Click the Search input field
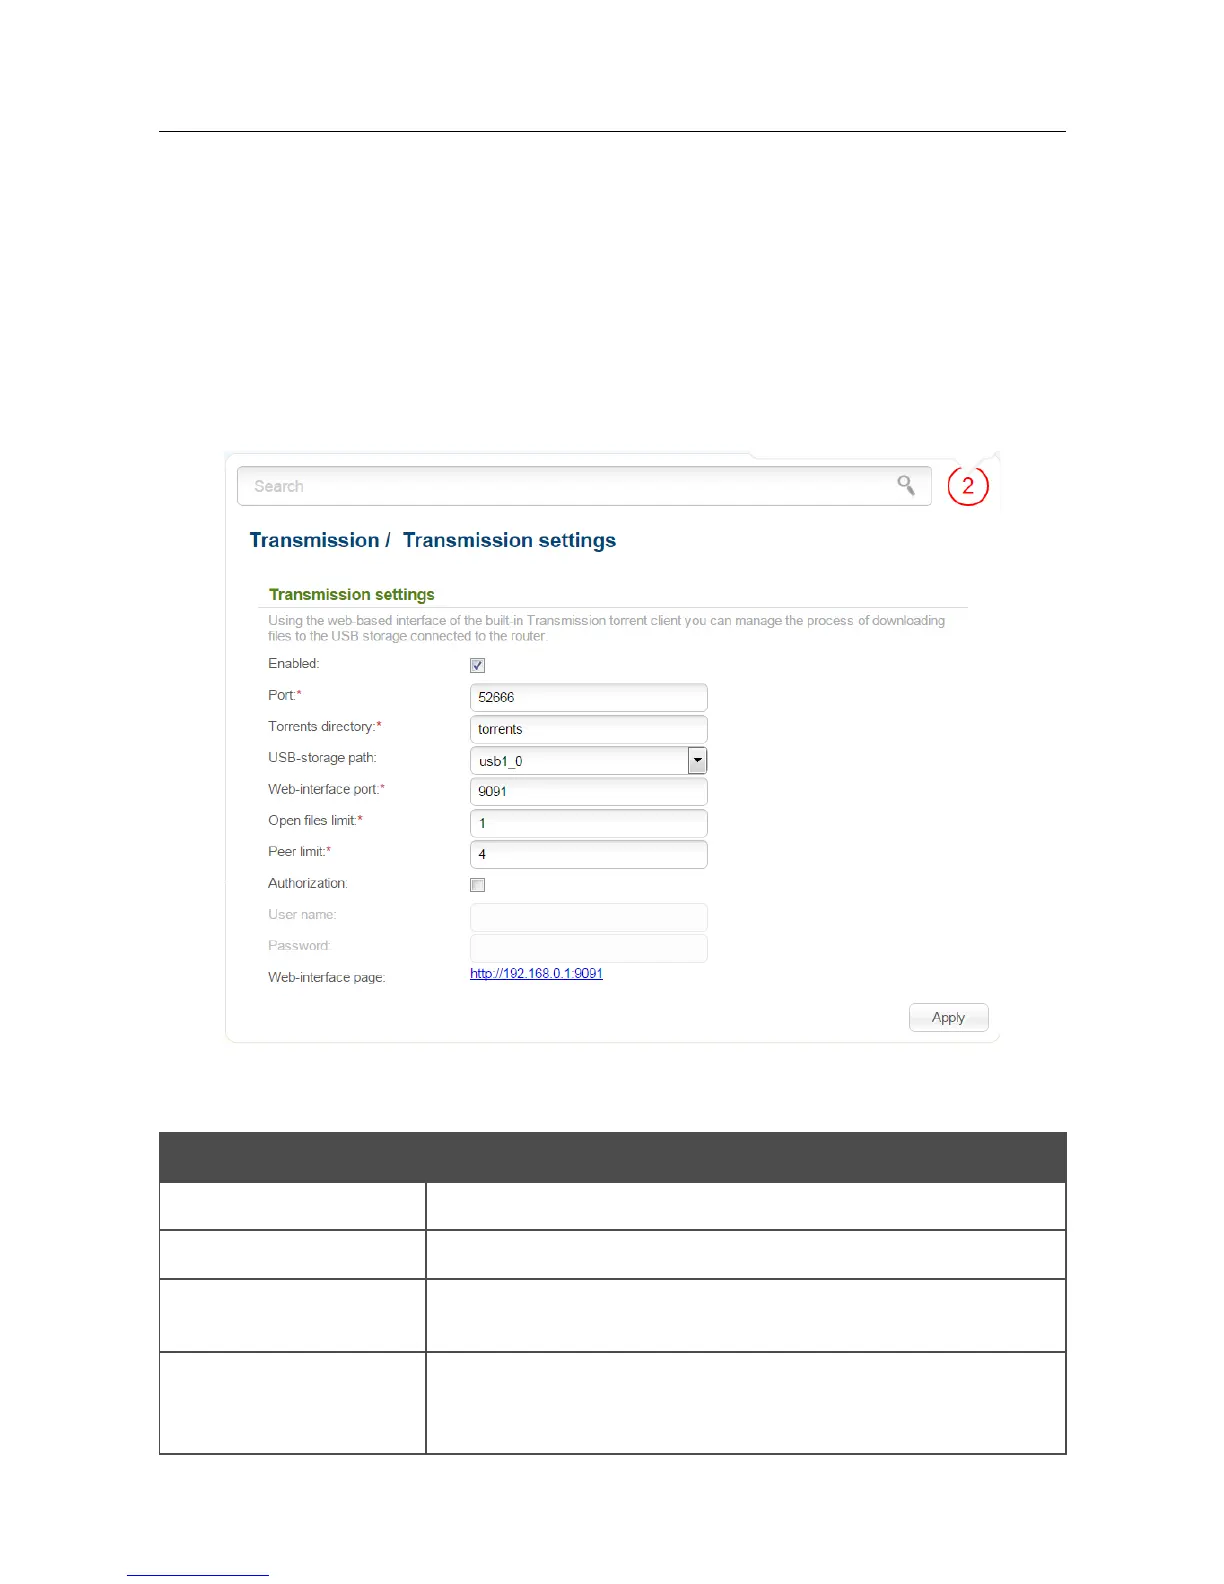 point(584,486)
